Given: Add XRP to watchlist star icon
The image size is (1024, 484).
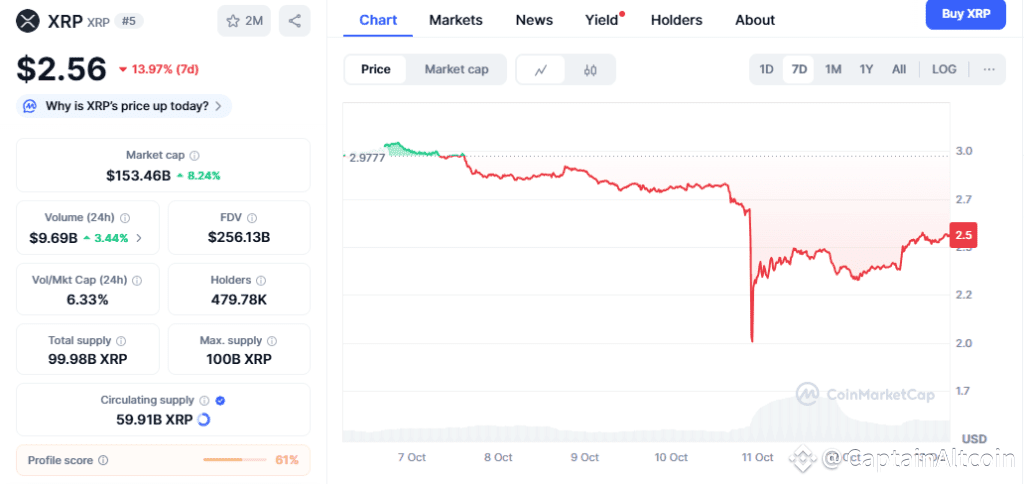Looking at the screenshot, I should (233, 20).
